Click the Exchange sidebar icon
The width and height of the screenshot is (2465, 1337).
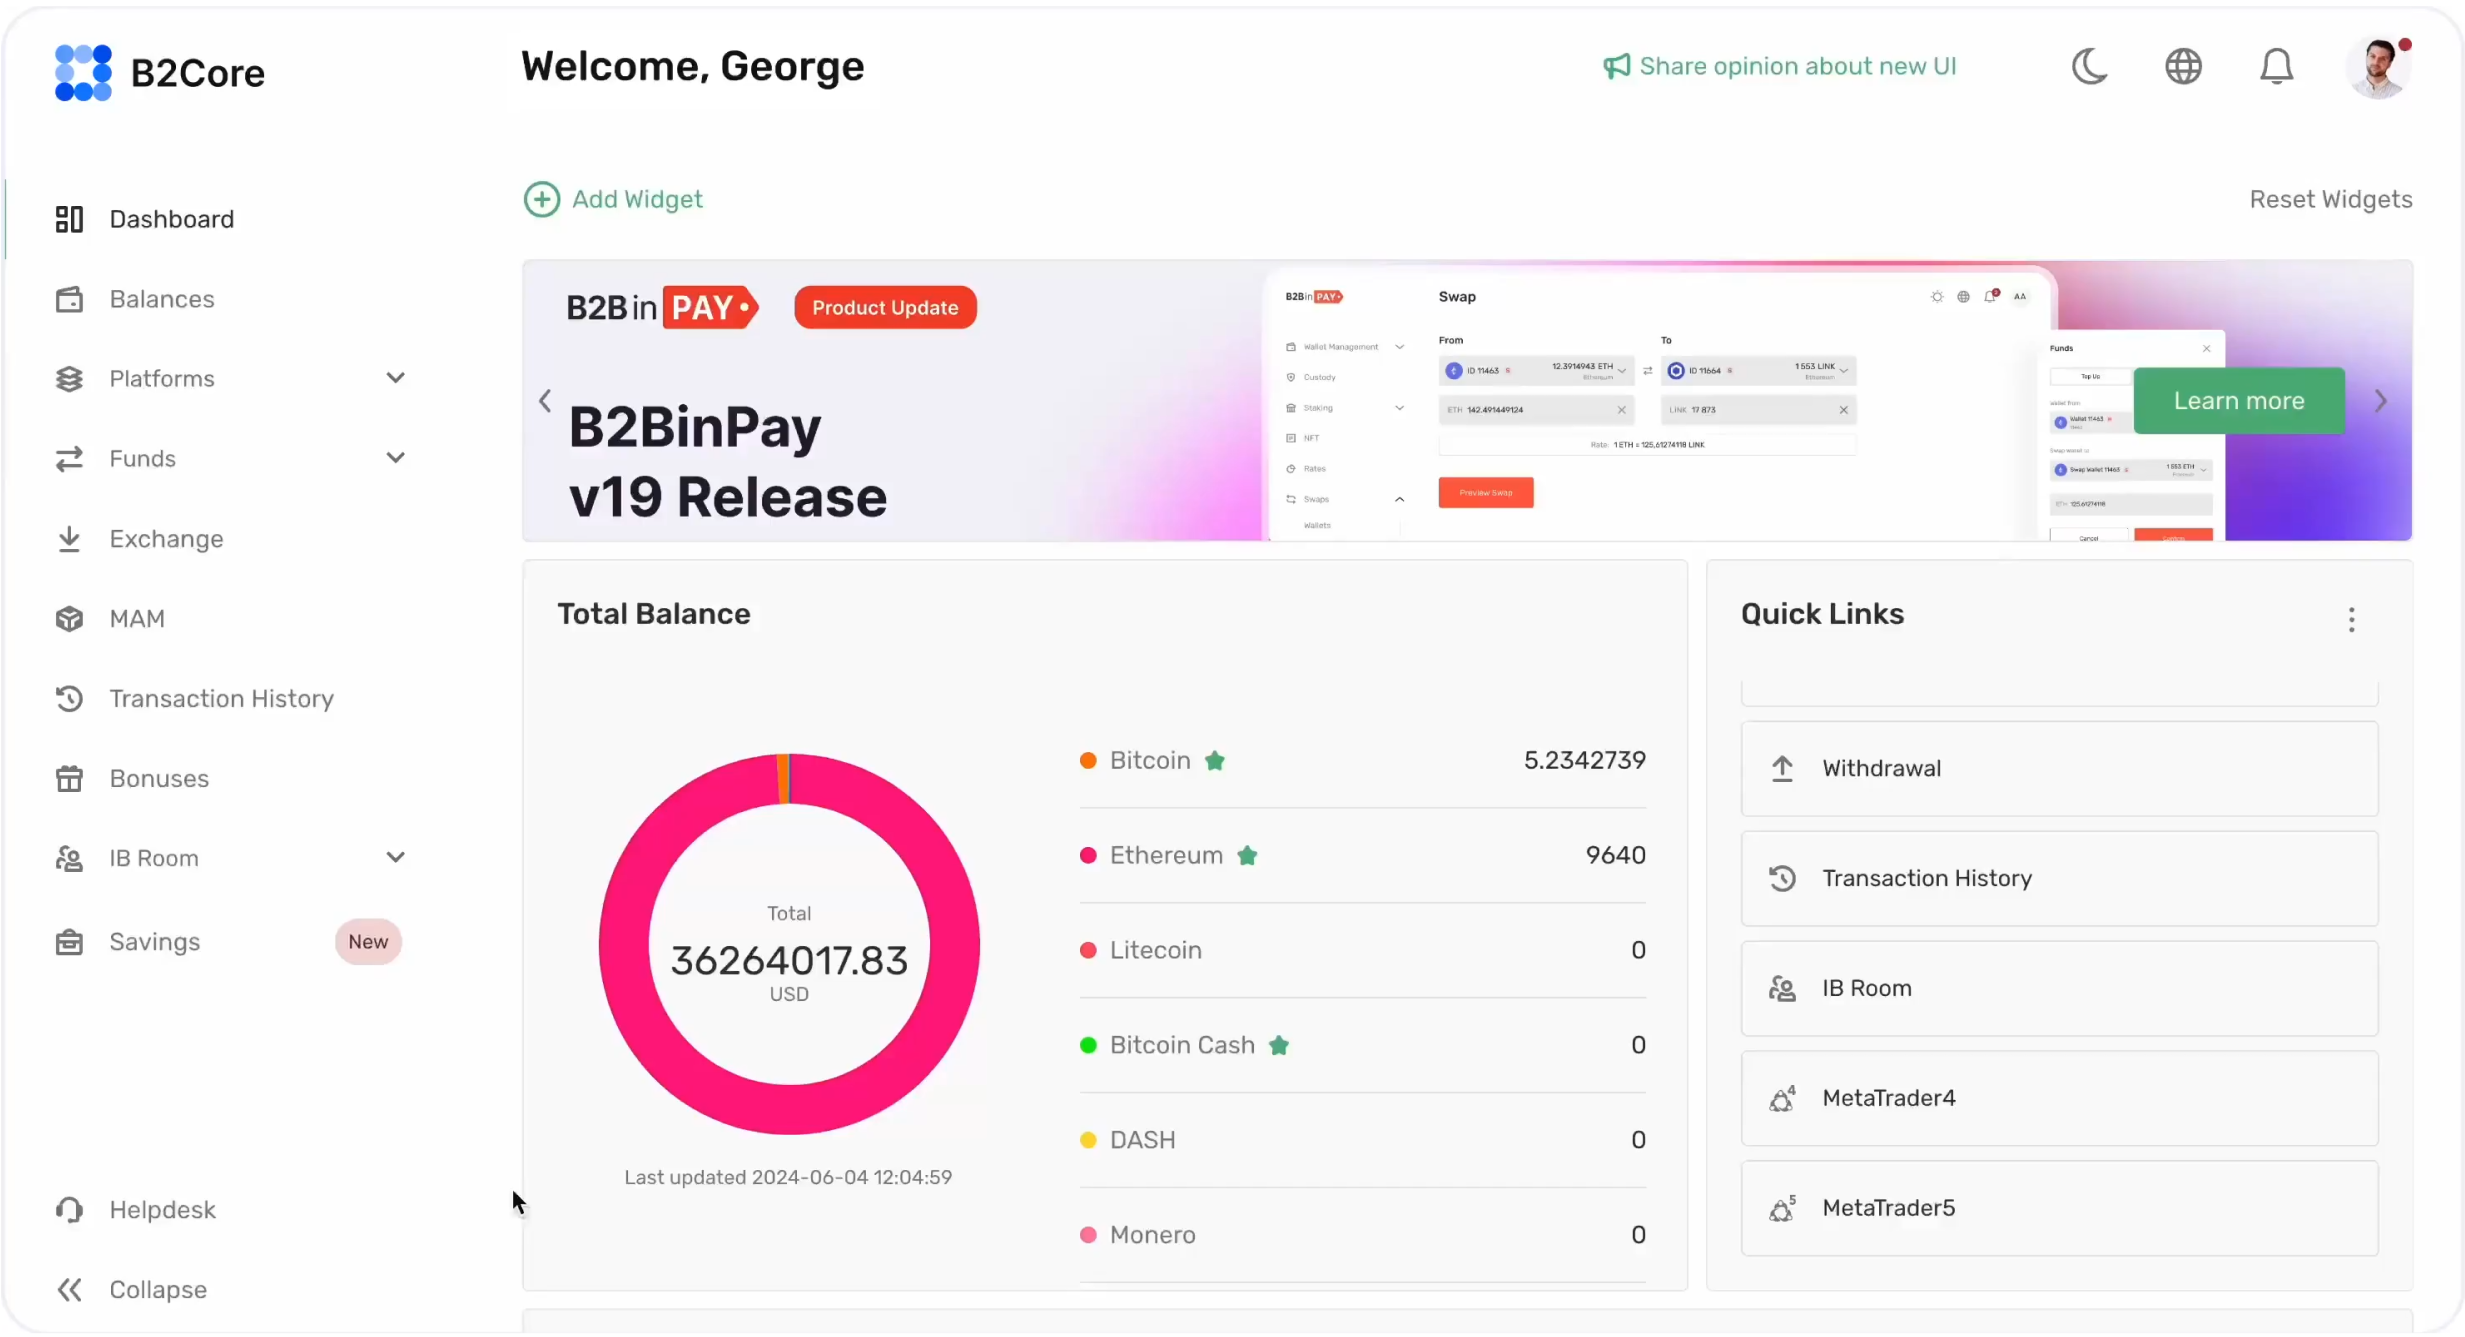69,537
